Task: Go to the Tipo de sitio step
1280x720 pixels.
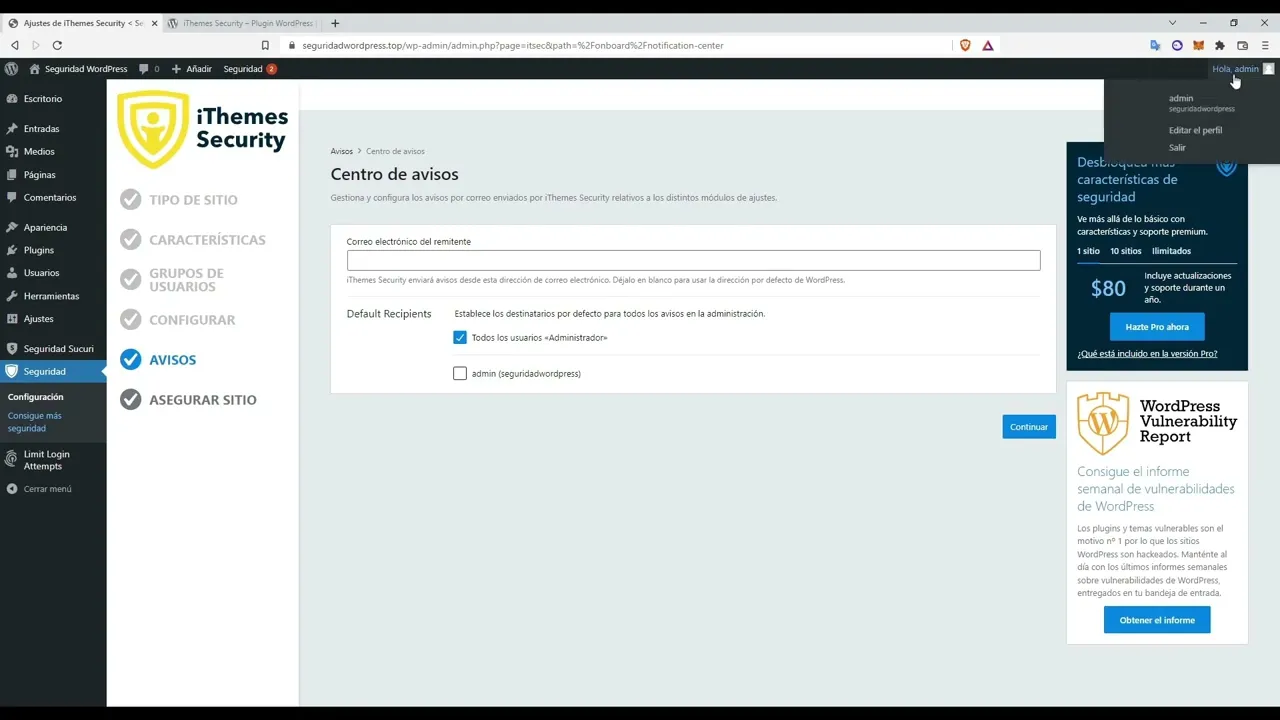Action: [179, 200]
